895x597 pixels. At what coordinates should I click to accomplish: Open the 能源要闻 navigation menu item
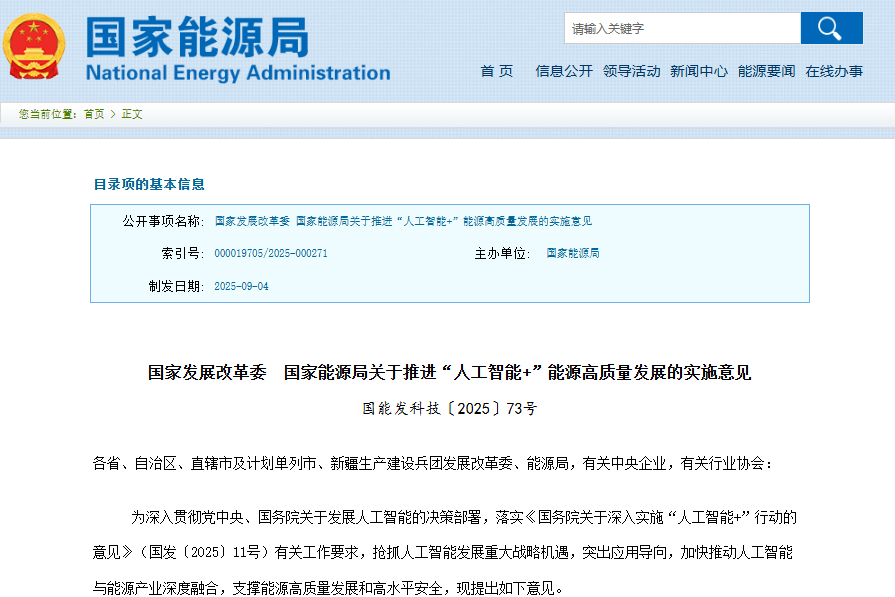coord(766,71)
